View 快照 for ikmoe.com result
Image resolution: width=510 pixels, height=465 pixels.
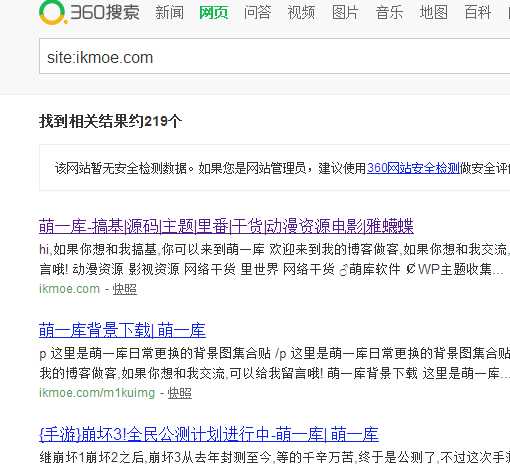click(125, 289)
